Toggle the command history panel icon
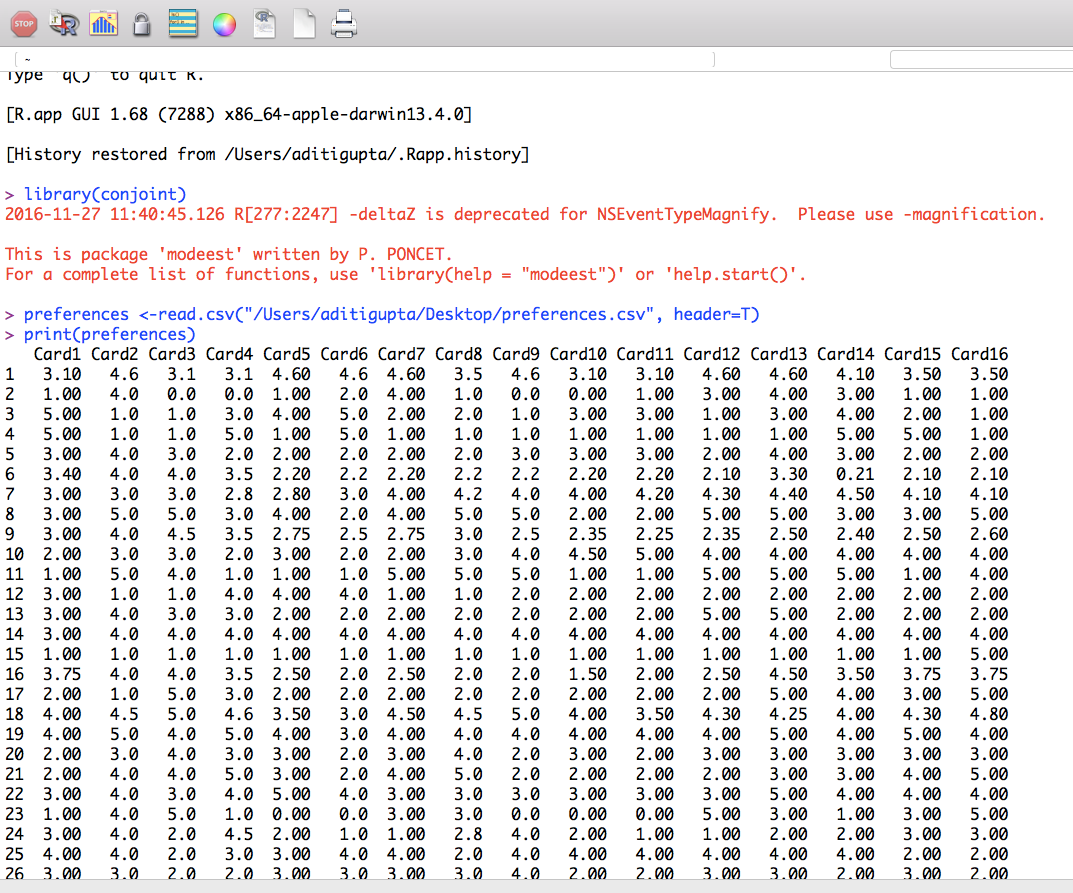This screenshot has width=1073, height=893. pos(183,24)
